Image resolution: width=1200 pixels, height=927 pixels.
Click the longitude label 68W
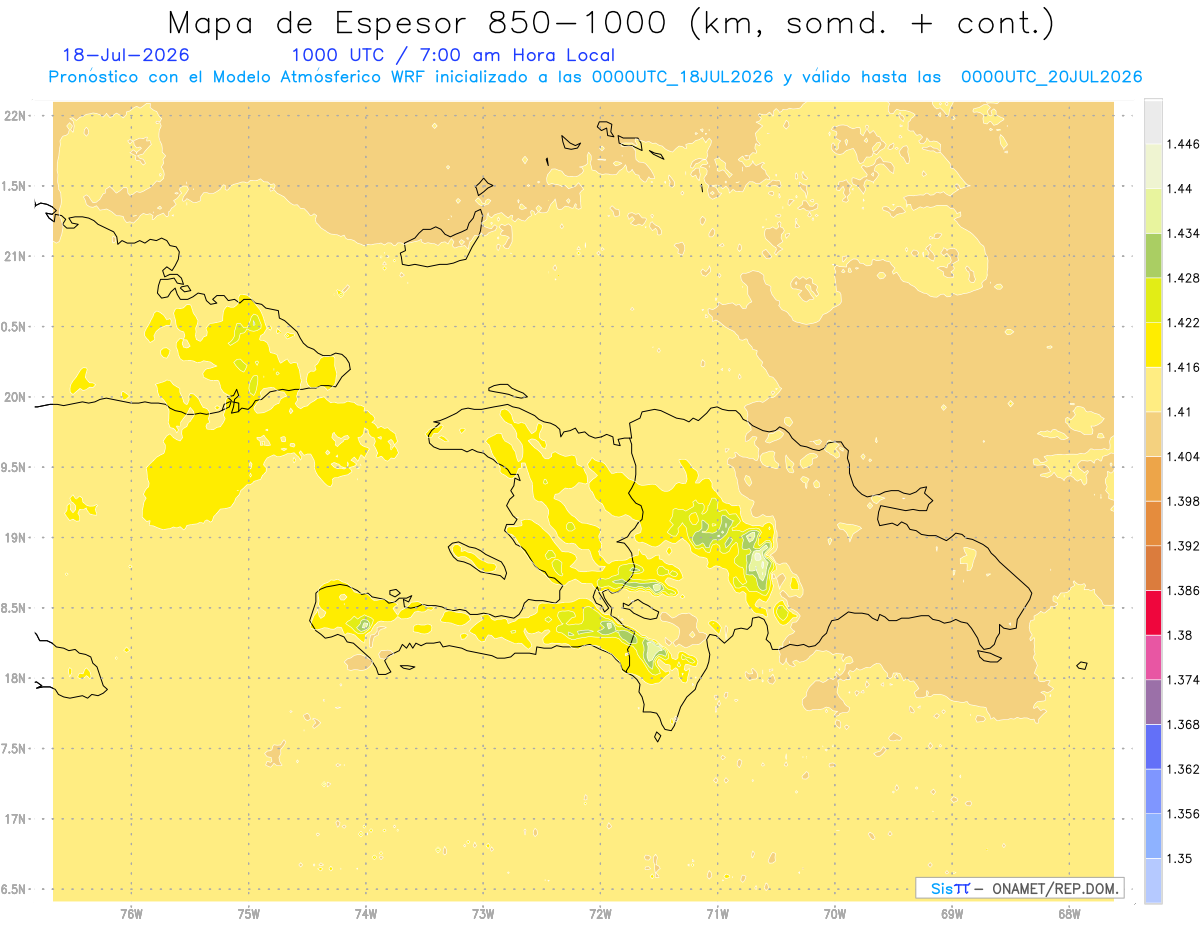click(x=1069, y=914)
